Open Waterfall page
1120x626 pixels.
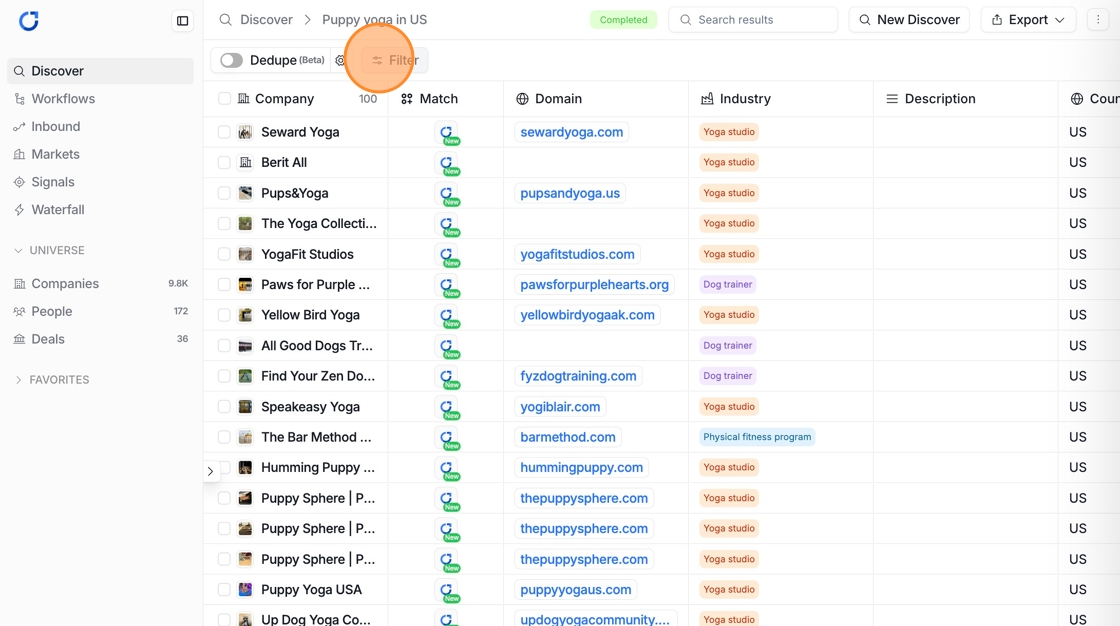coord(100,210)
